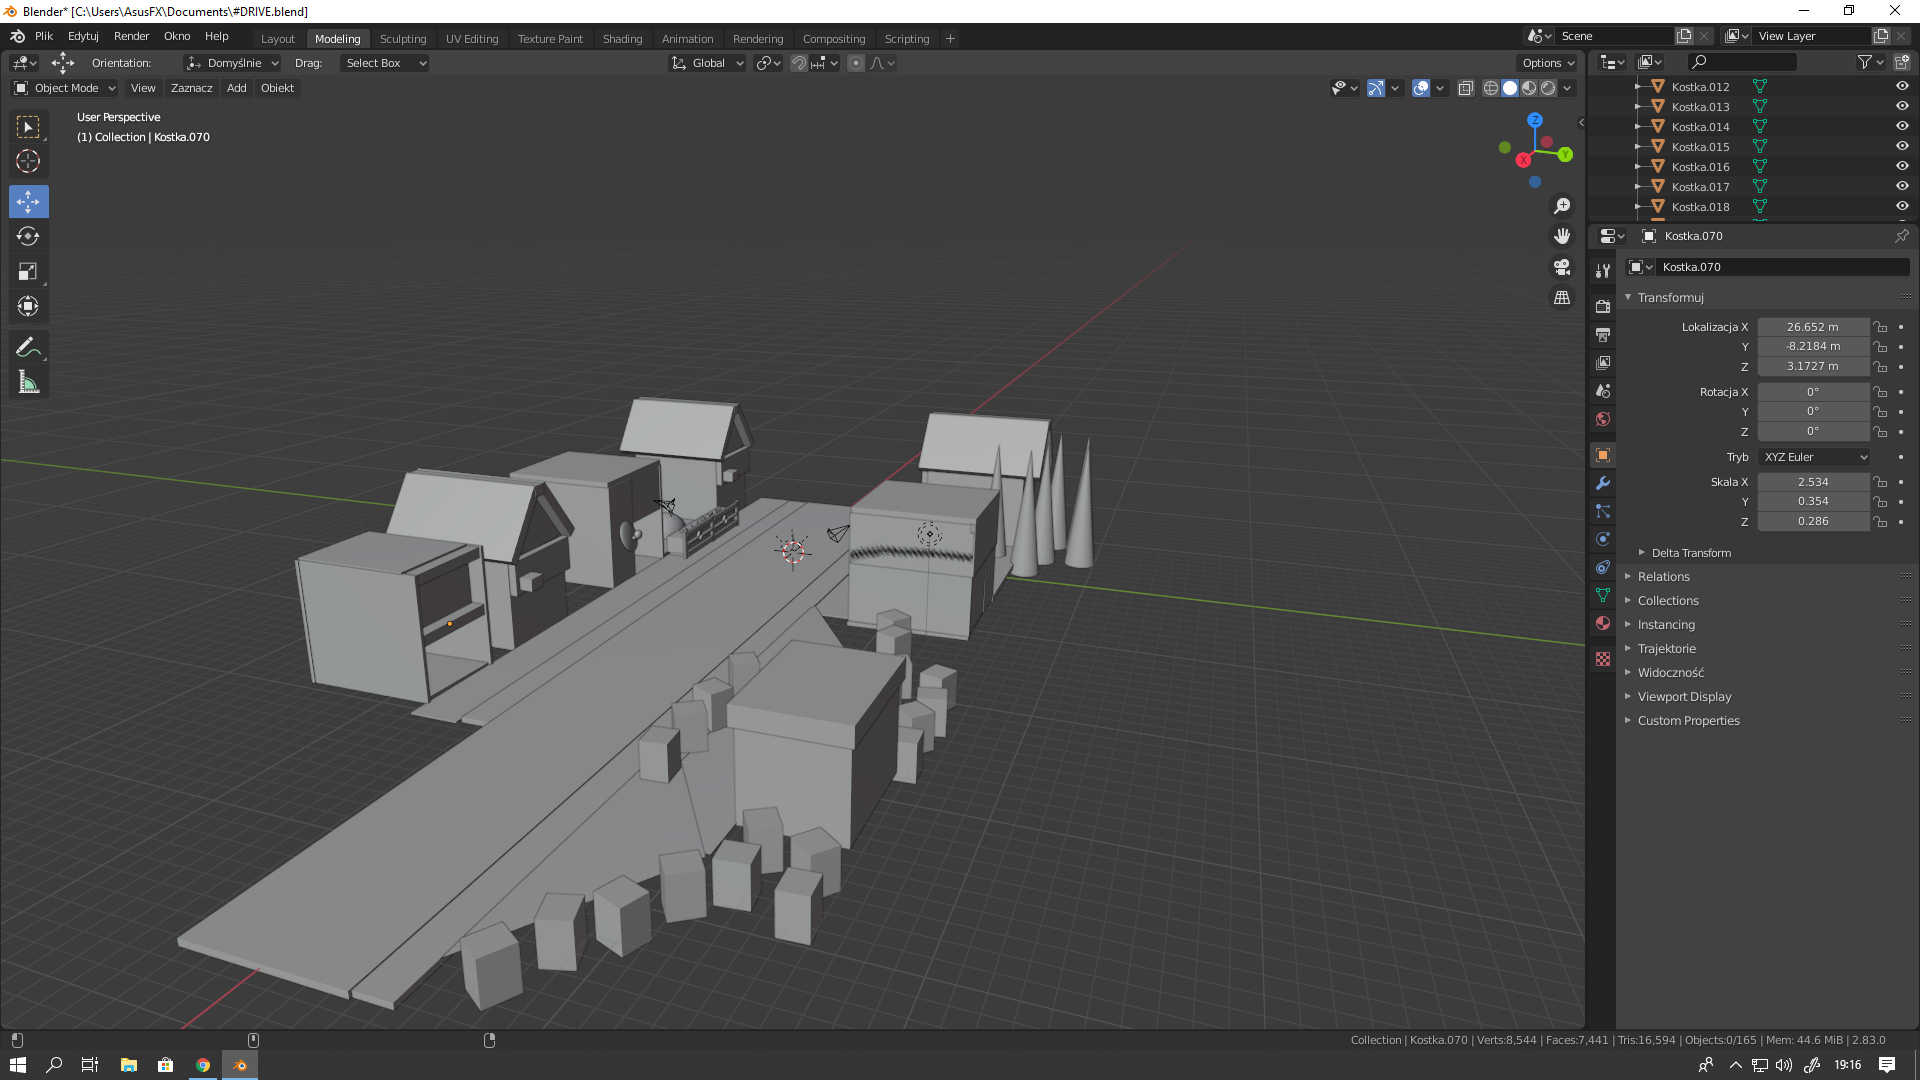1920x1080 pixels.
Task: Open Render properties tab
Action: 1603,306
